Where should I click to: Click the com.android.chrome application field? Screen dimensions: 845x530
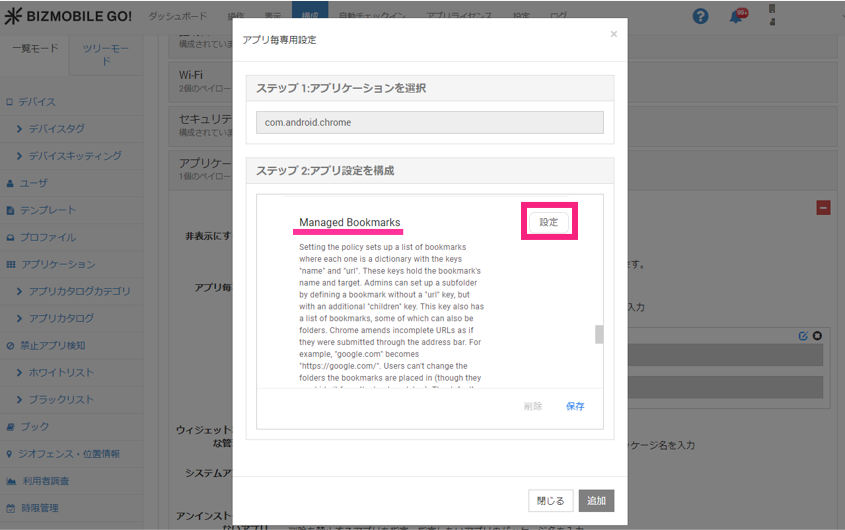pyautogui.click(x=430, y=122)
